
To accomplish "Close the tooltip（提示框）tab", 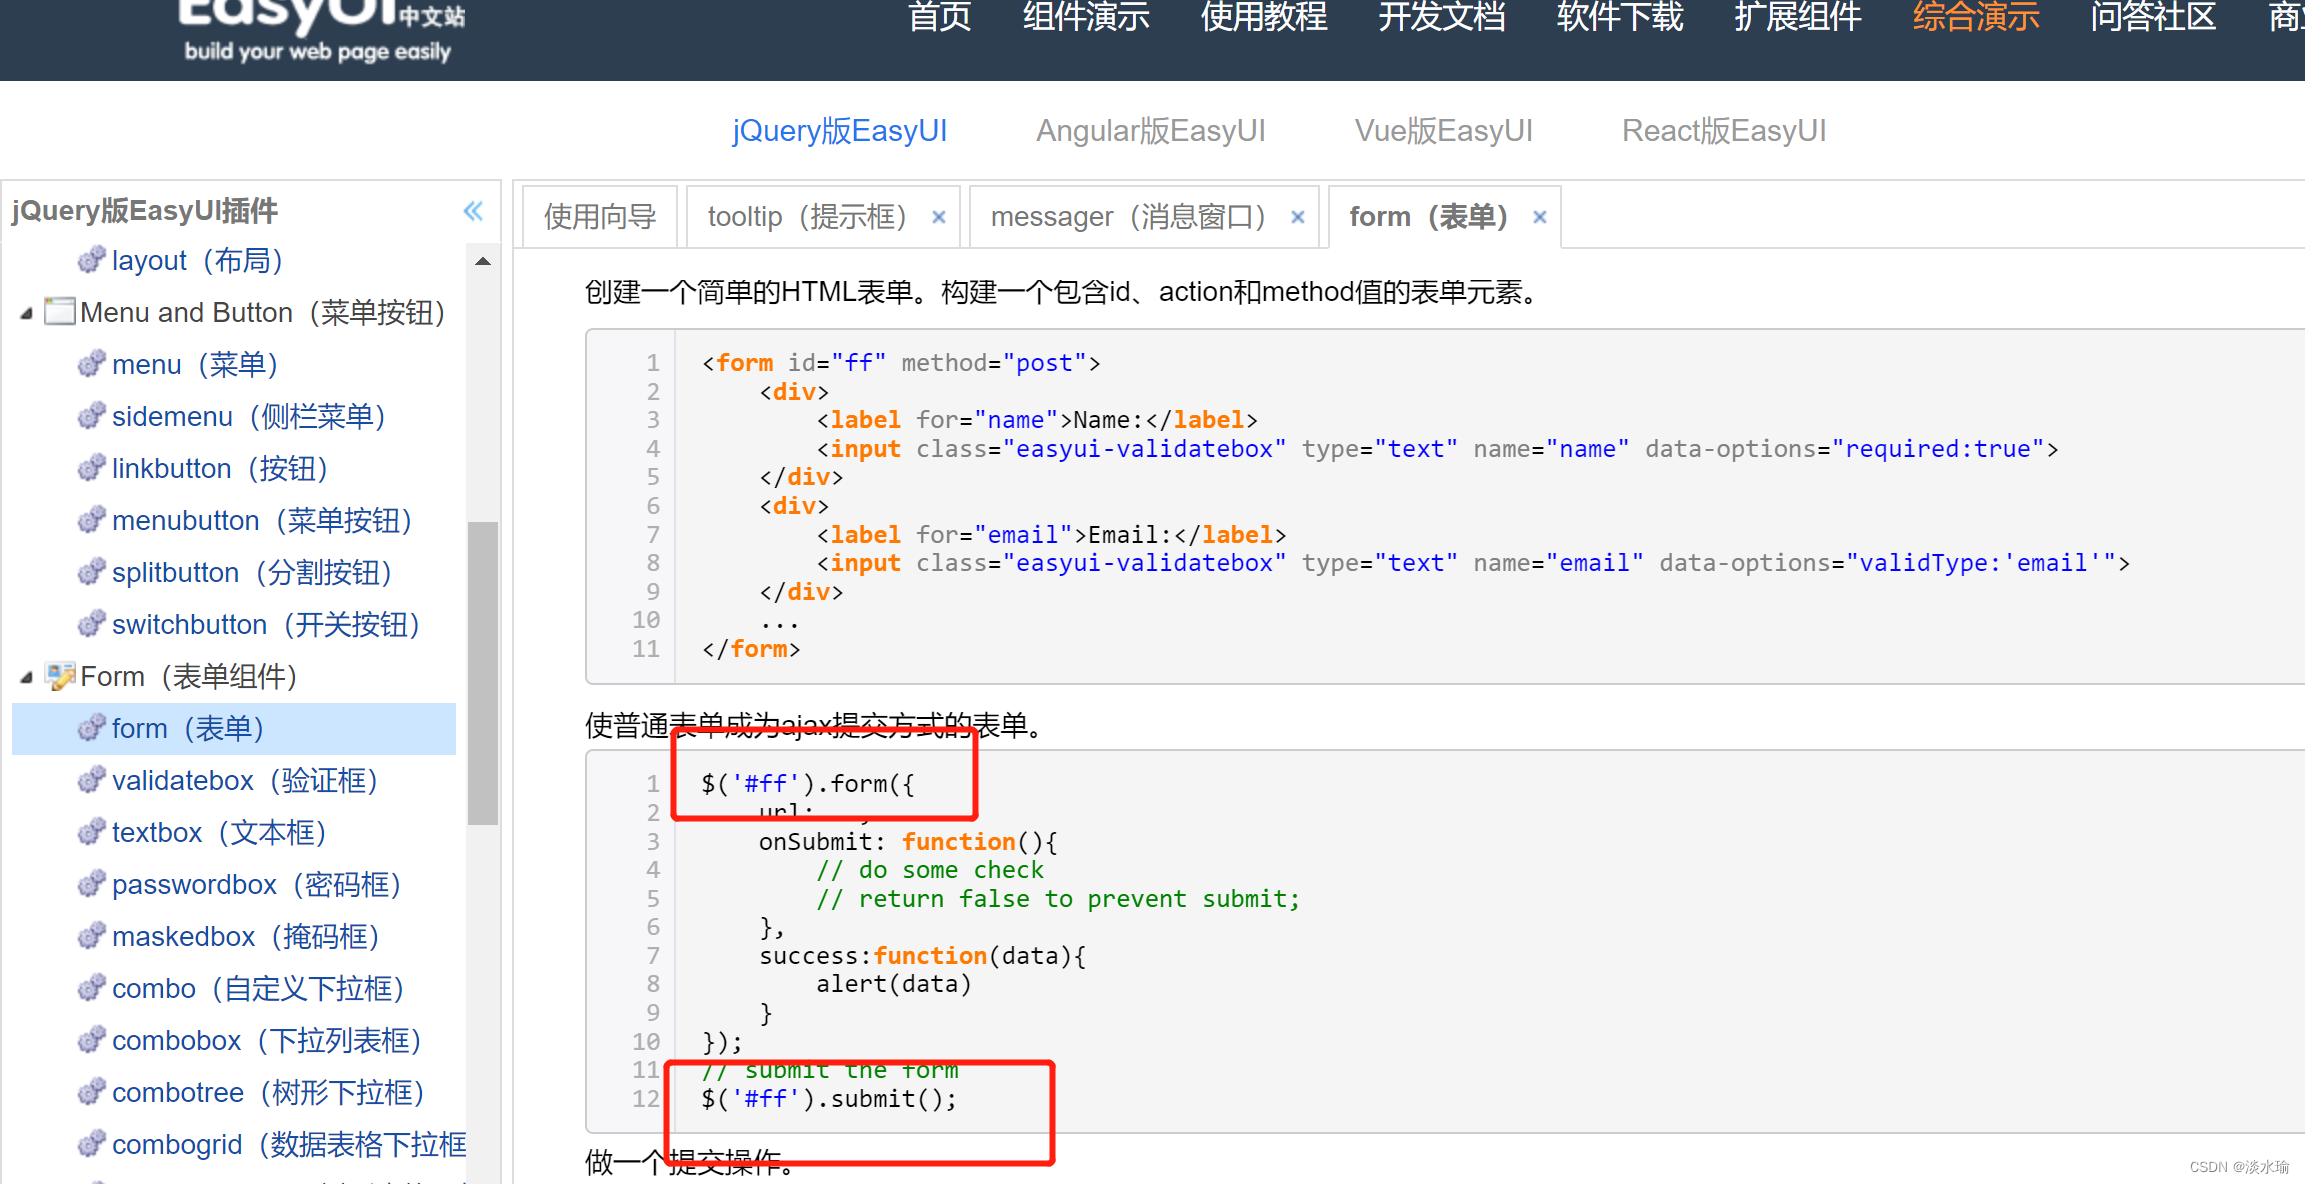I will coord(939,217).
